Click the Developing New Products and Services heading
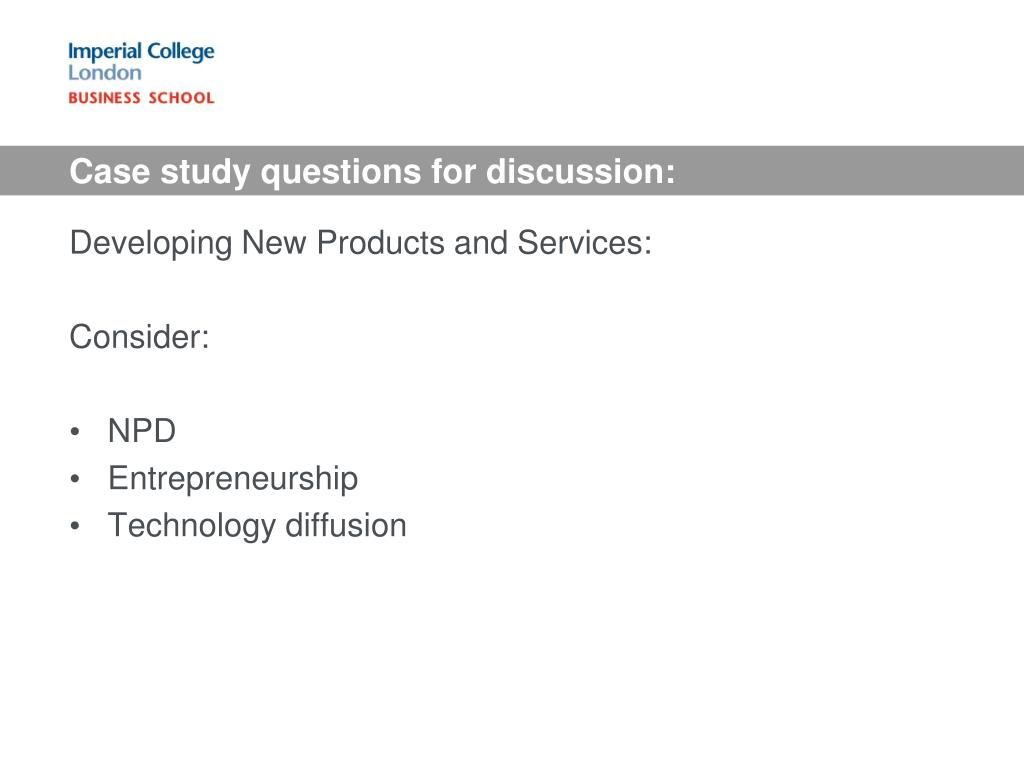 (360, 244)
